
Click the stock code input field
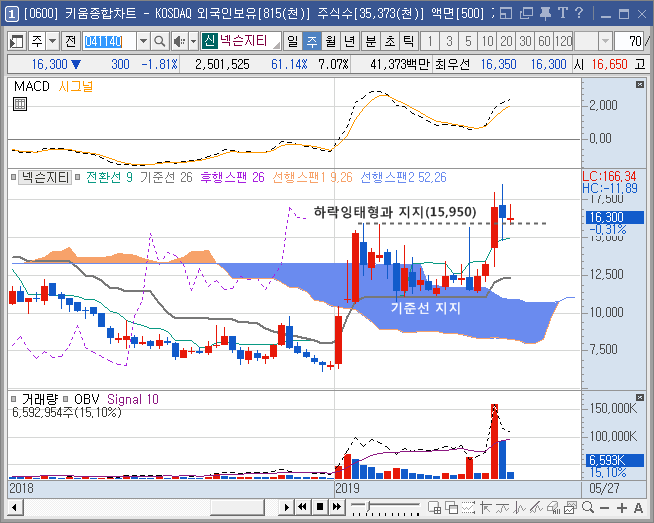[109, 41]
